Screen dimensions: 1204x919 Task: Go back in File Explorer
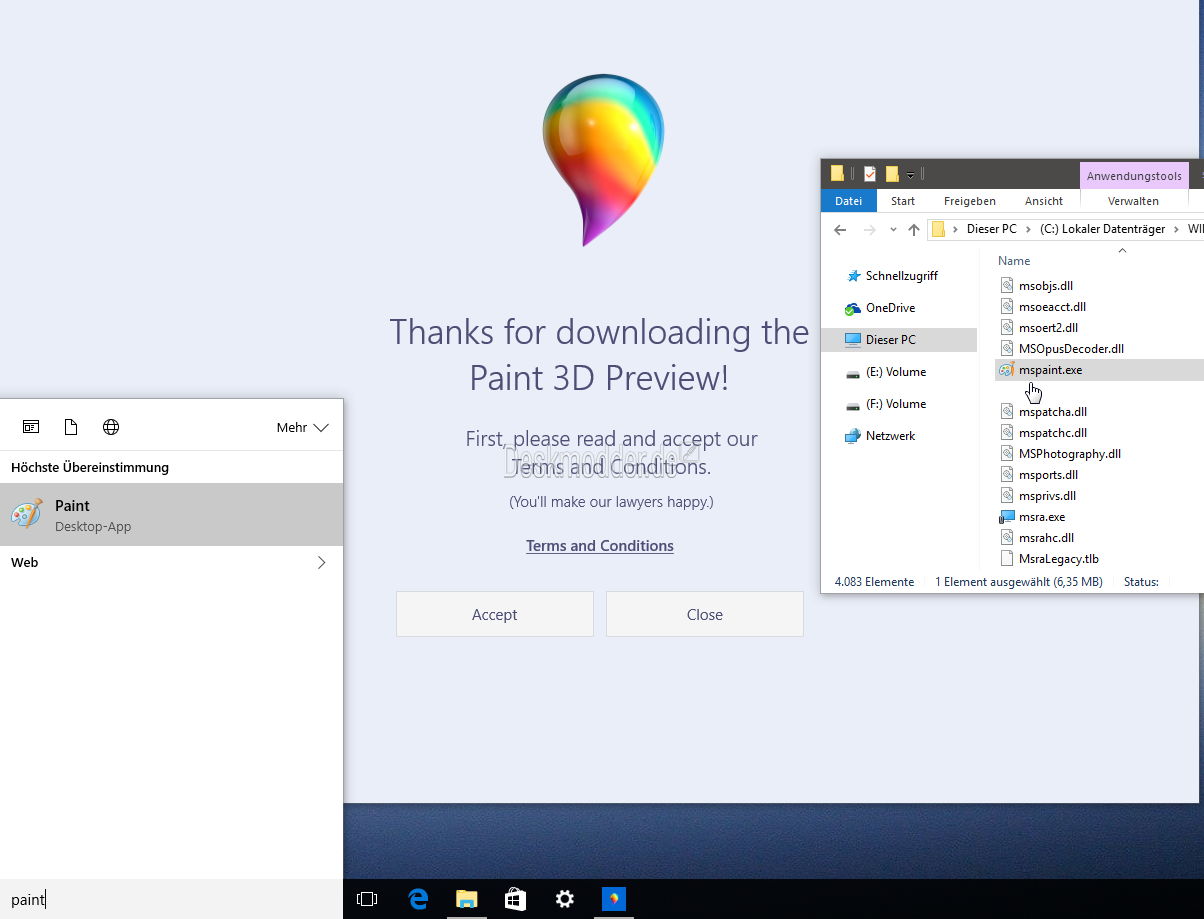840,229
